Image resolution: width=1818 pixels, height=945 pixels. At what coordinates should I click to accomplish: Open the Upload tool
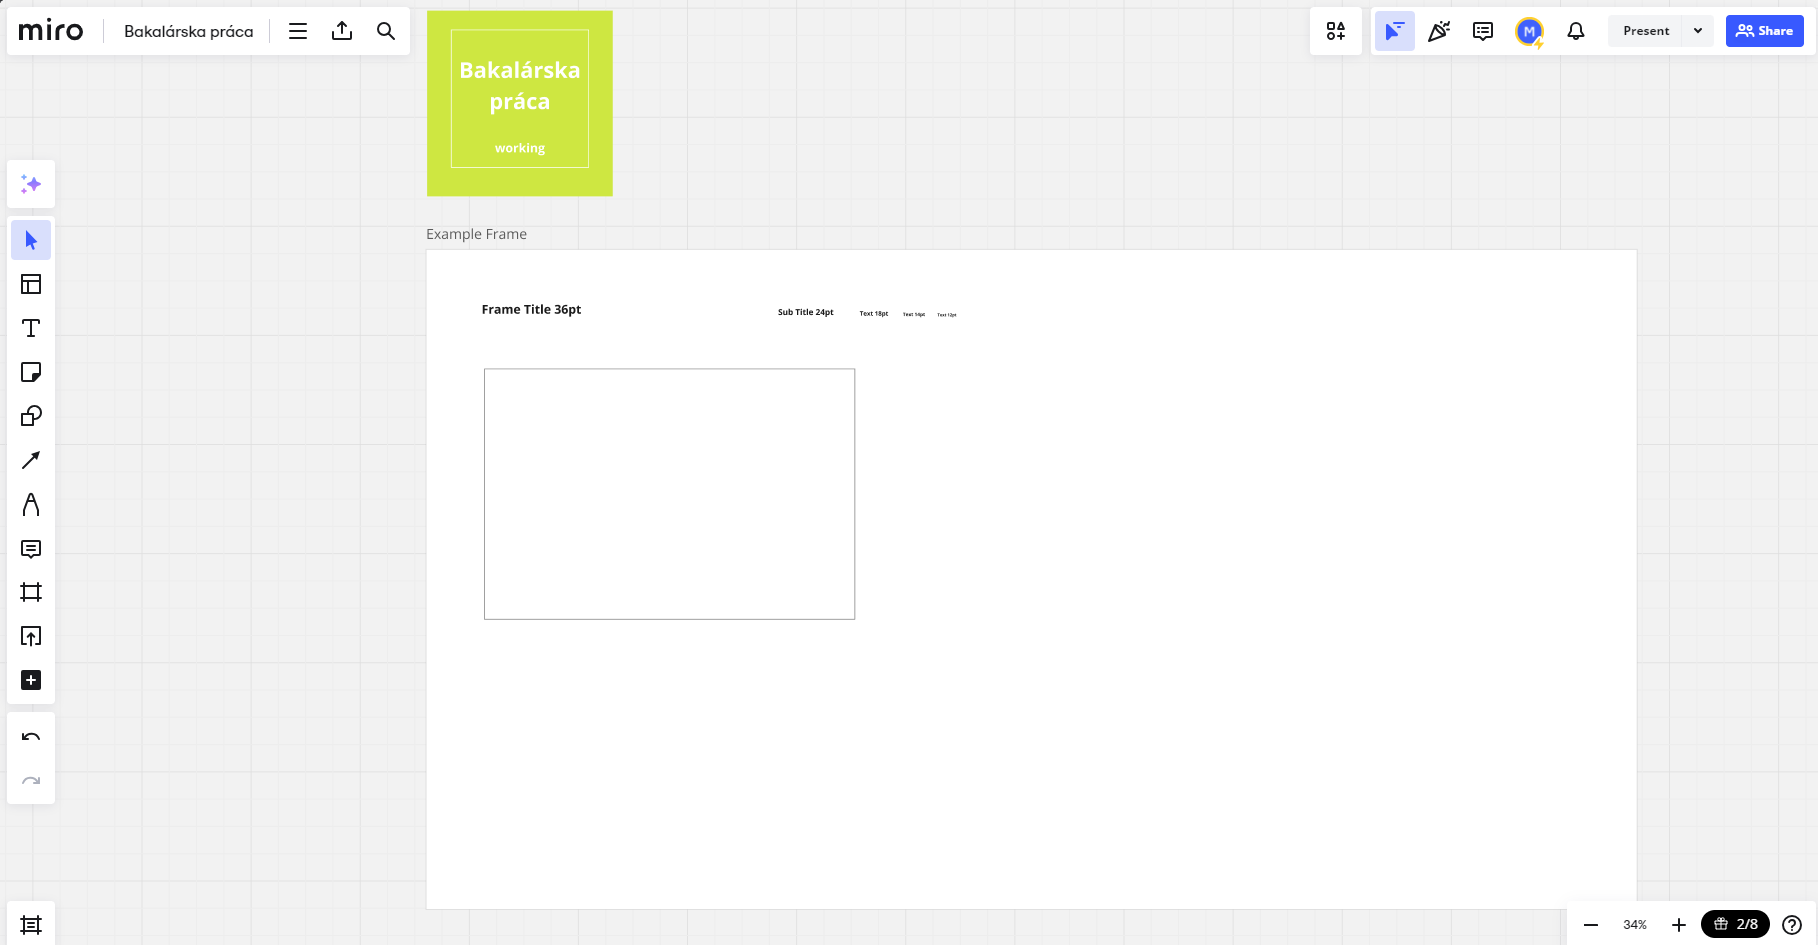pyautogui.click(x=31, y=636)
